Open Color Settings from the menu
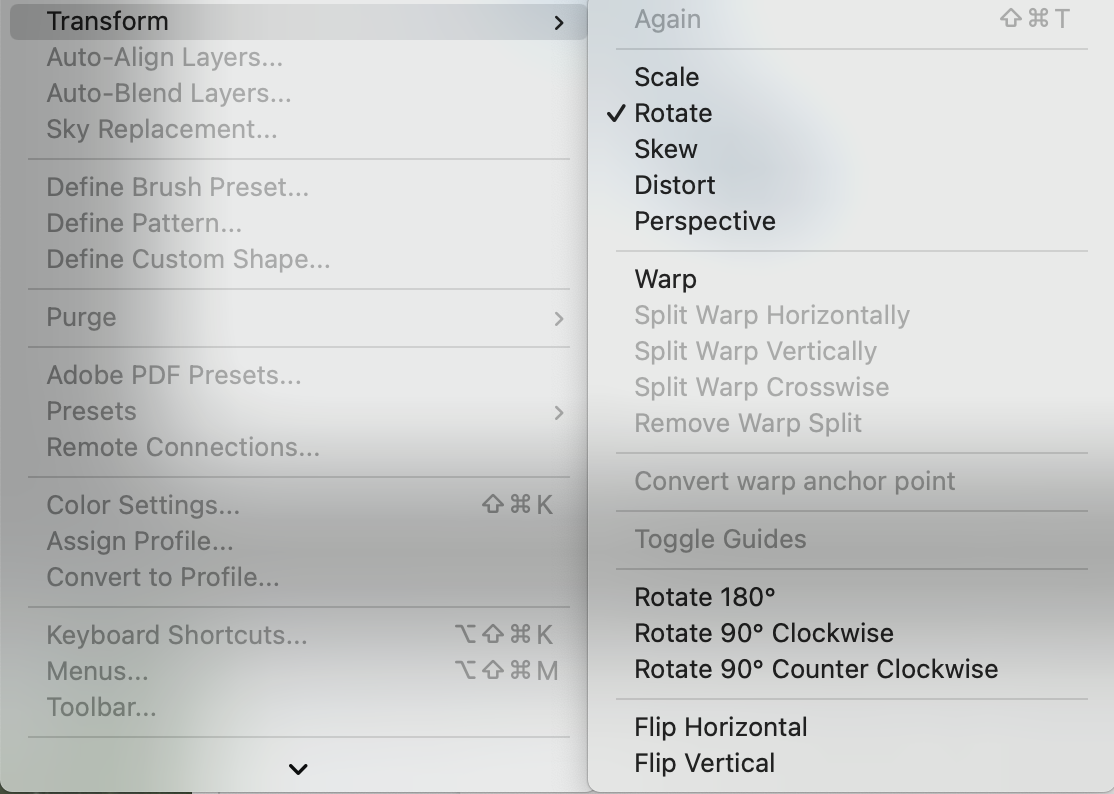 click(143, 505)
